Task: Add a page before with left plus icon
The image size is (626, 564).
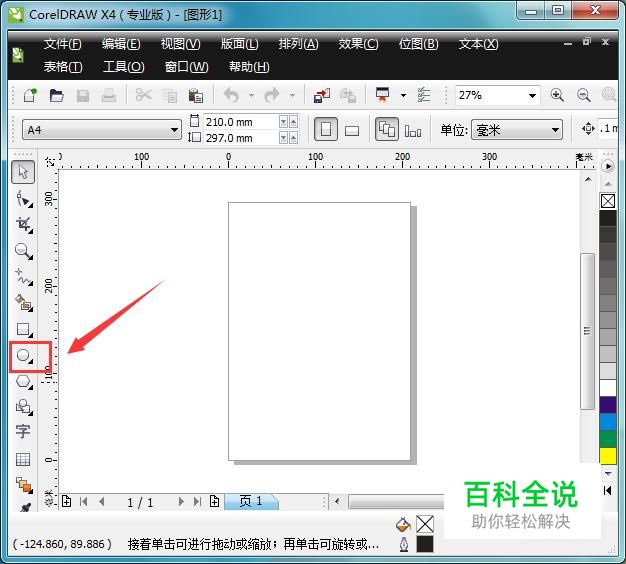Action: (67, 501)
